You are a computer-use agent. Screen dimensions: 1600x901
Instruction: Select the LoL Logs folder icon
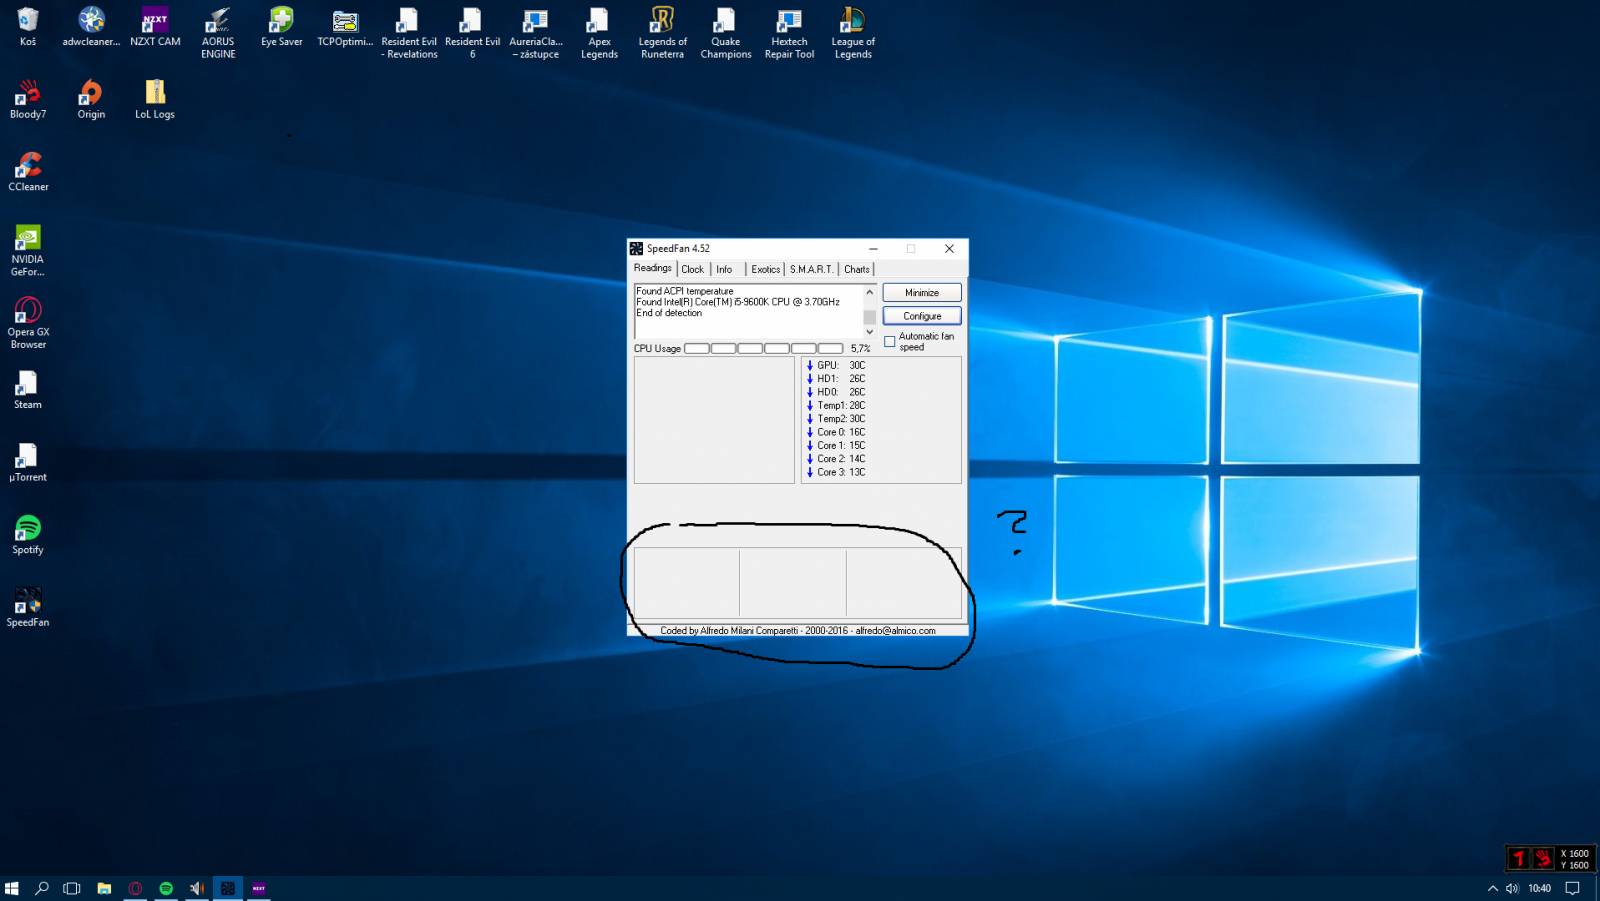(155, 99)
